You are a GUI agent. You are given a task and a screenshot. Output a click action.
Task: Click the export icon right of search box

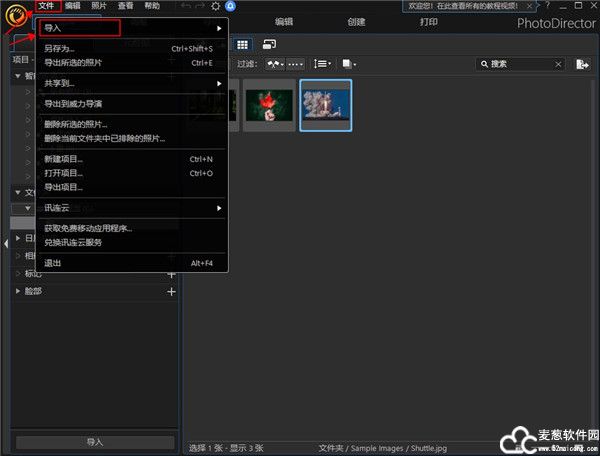pyautogui.click(x=583, y=64)
